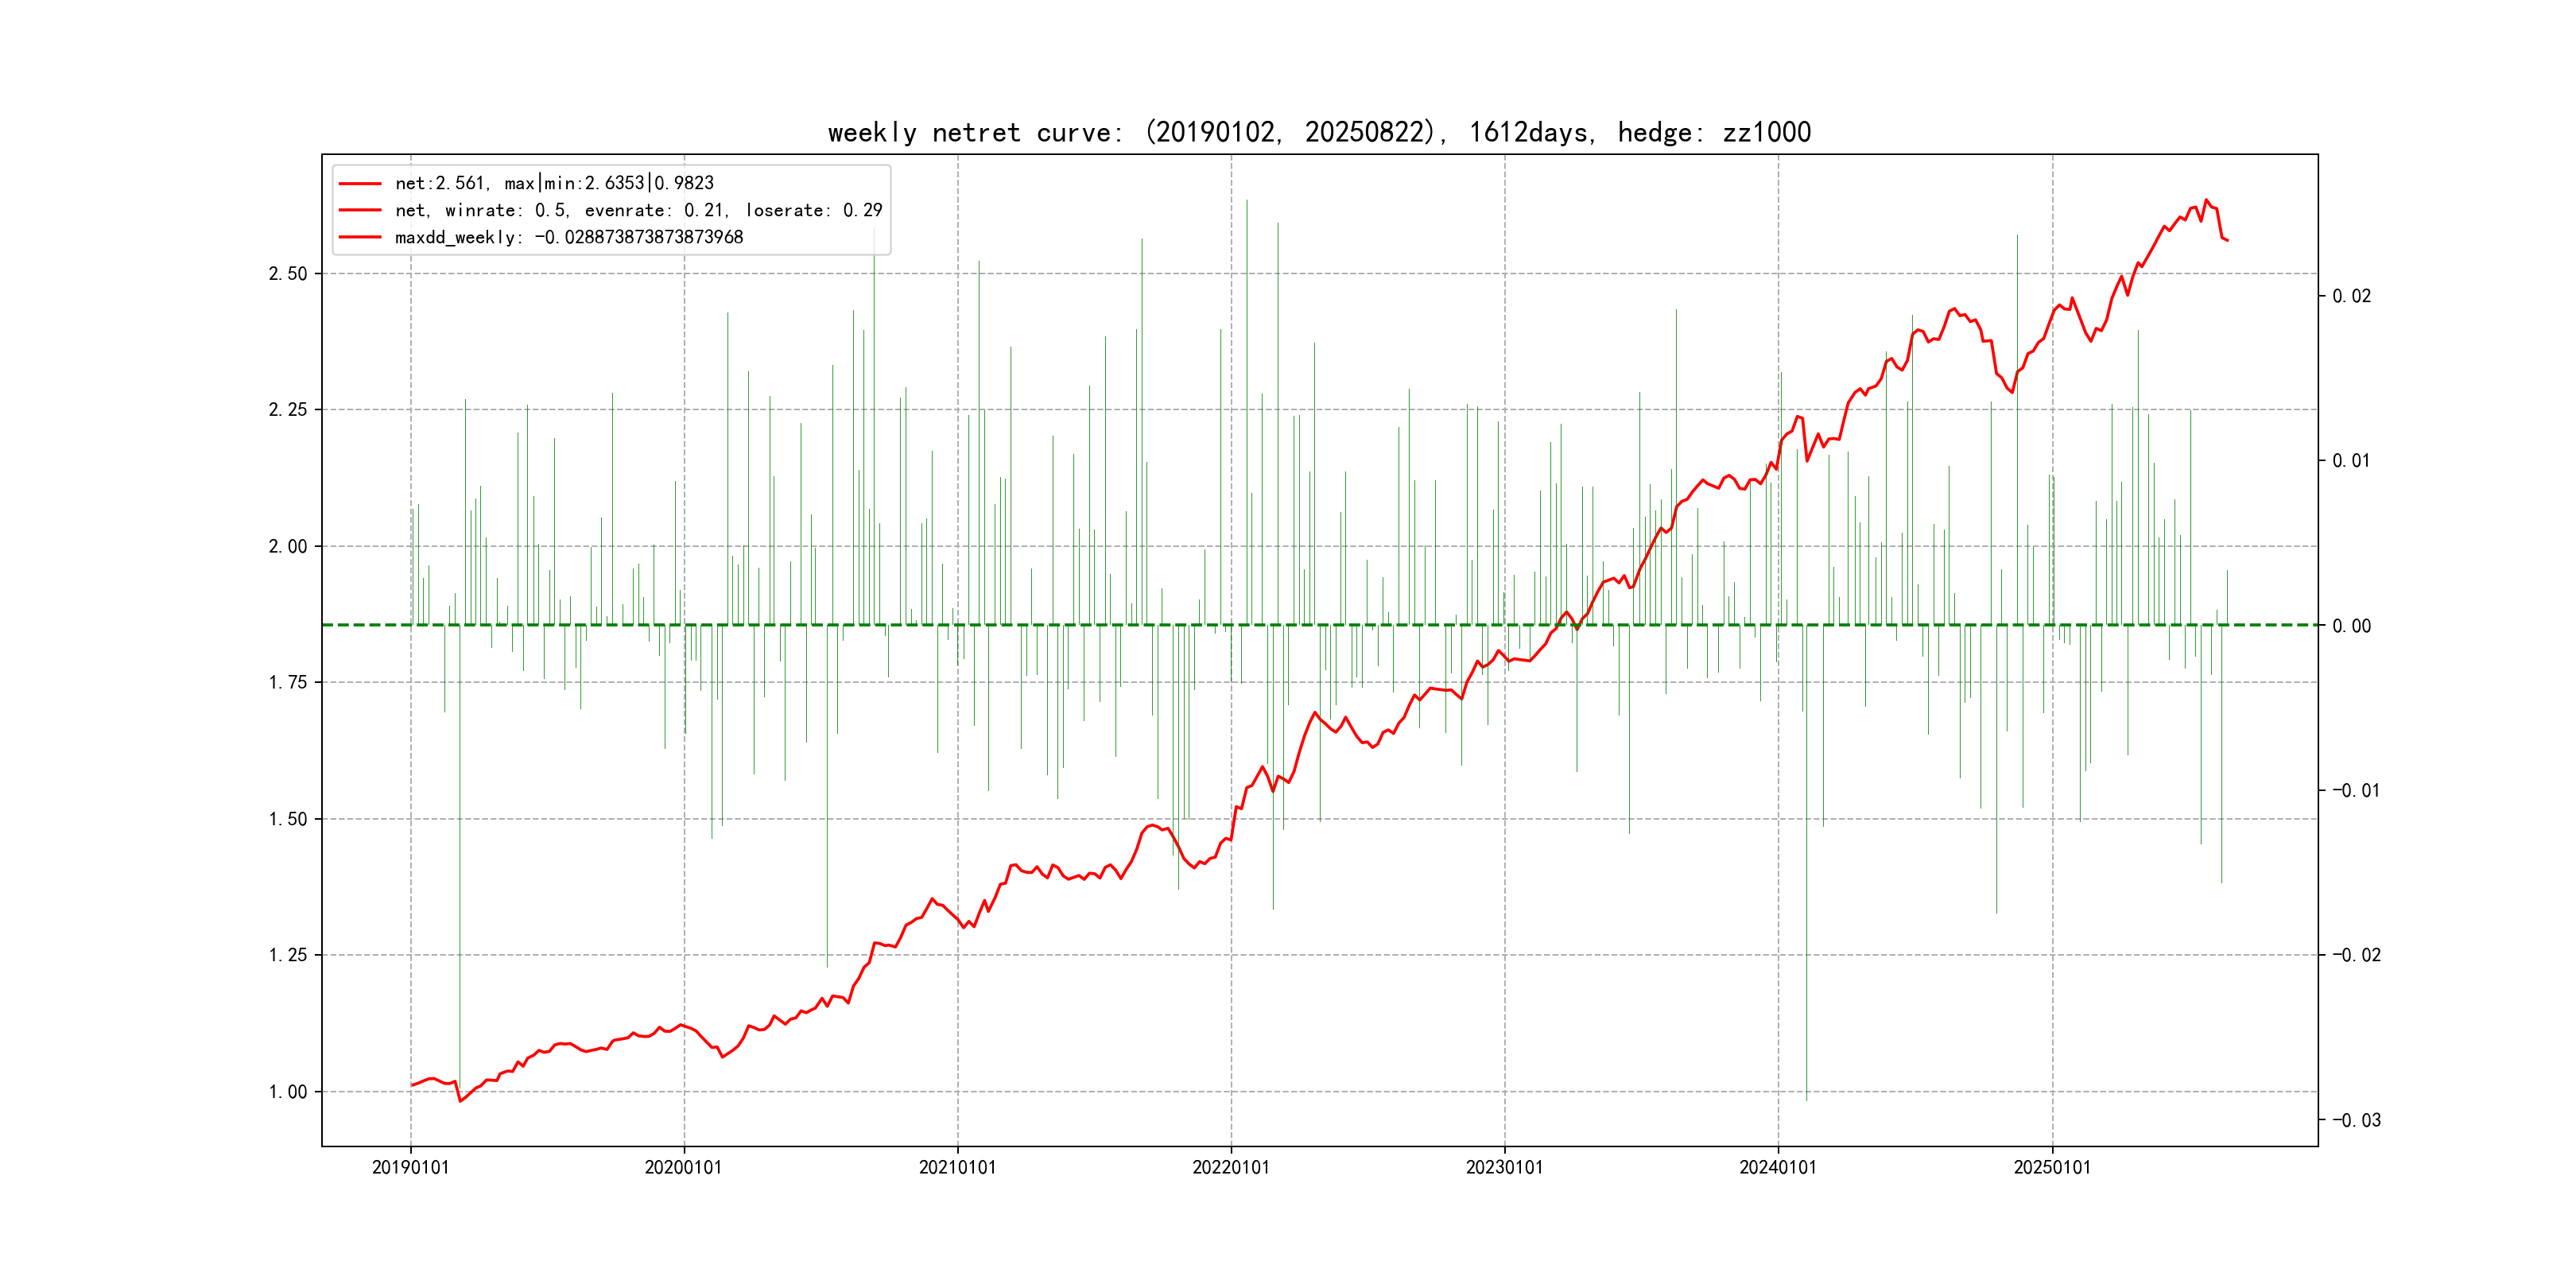Click the net:2.561 max|min legend text
The width and height of the screenshot is (2576, 1288).
click(554, 184)
